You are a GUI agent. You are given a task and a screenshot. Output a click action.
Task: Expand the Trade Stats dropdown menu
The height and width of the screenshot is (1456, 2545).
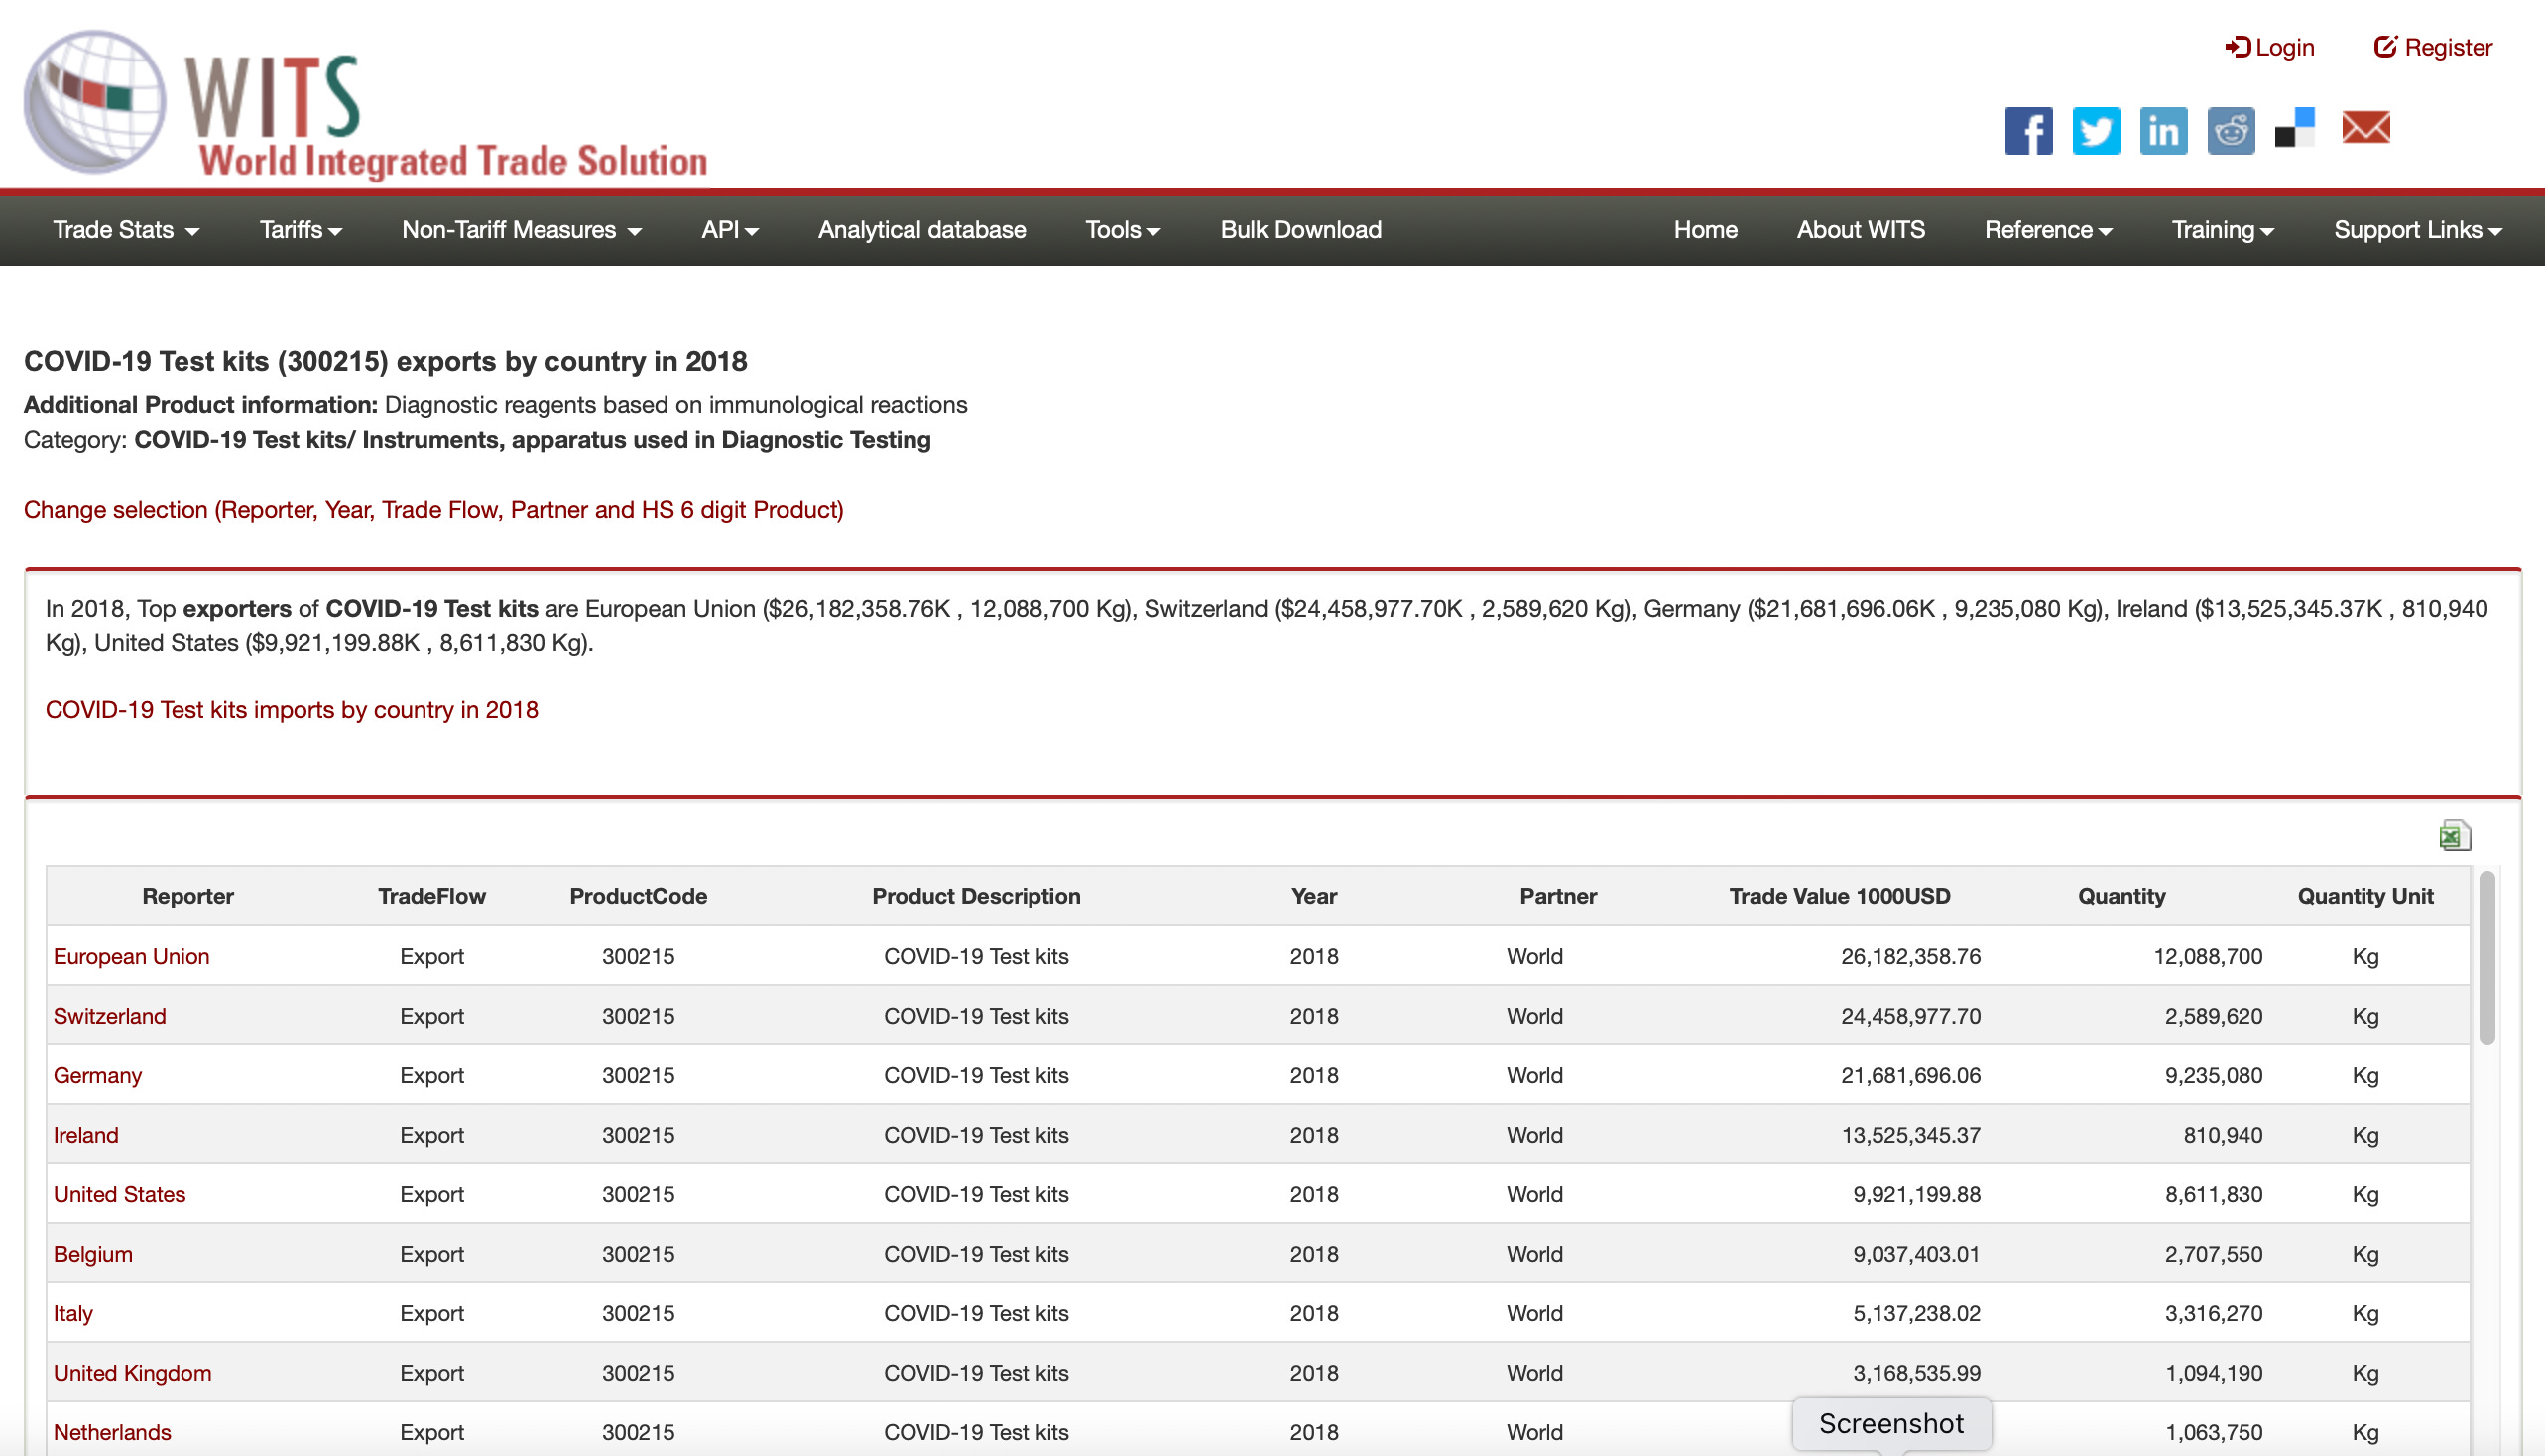(x=125, y=230)
